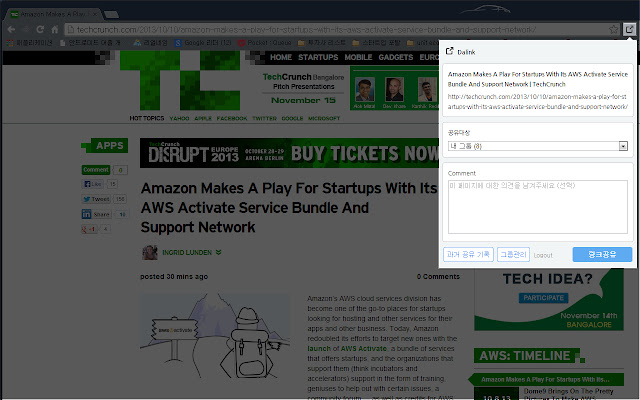Open HOME in TechCrunch navigation
This screenshot has height=400, width=640.
(281, 57)
